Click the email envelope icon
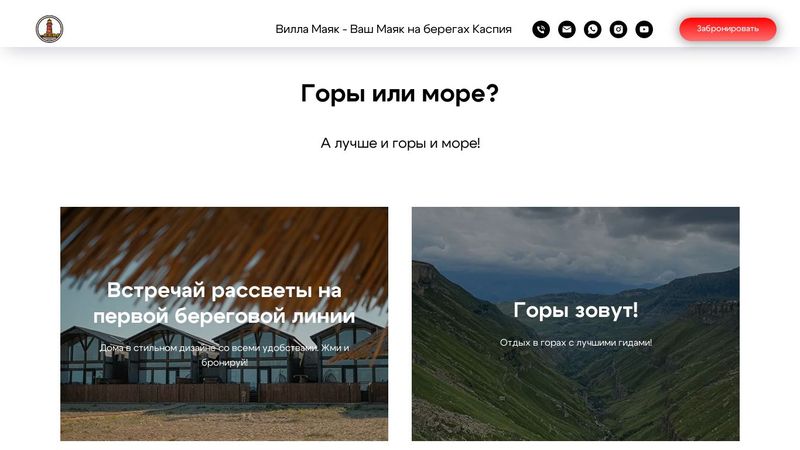Viewport: 800px width, 450px height. (566, 29)
